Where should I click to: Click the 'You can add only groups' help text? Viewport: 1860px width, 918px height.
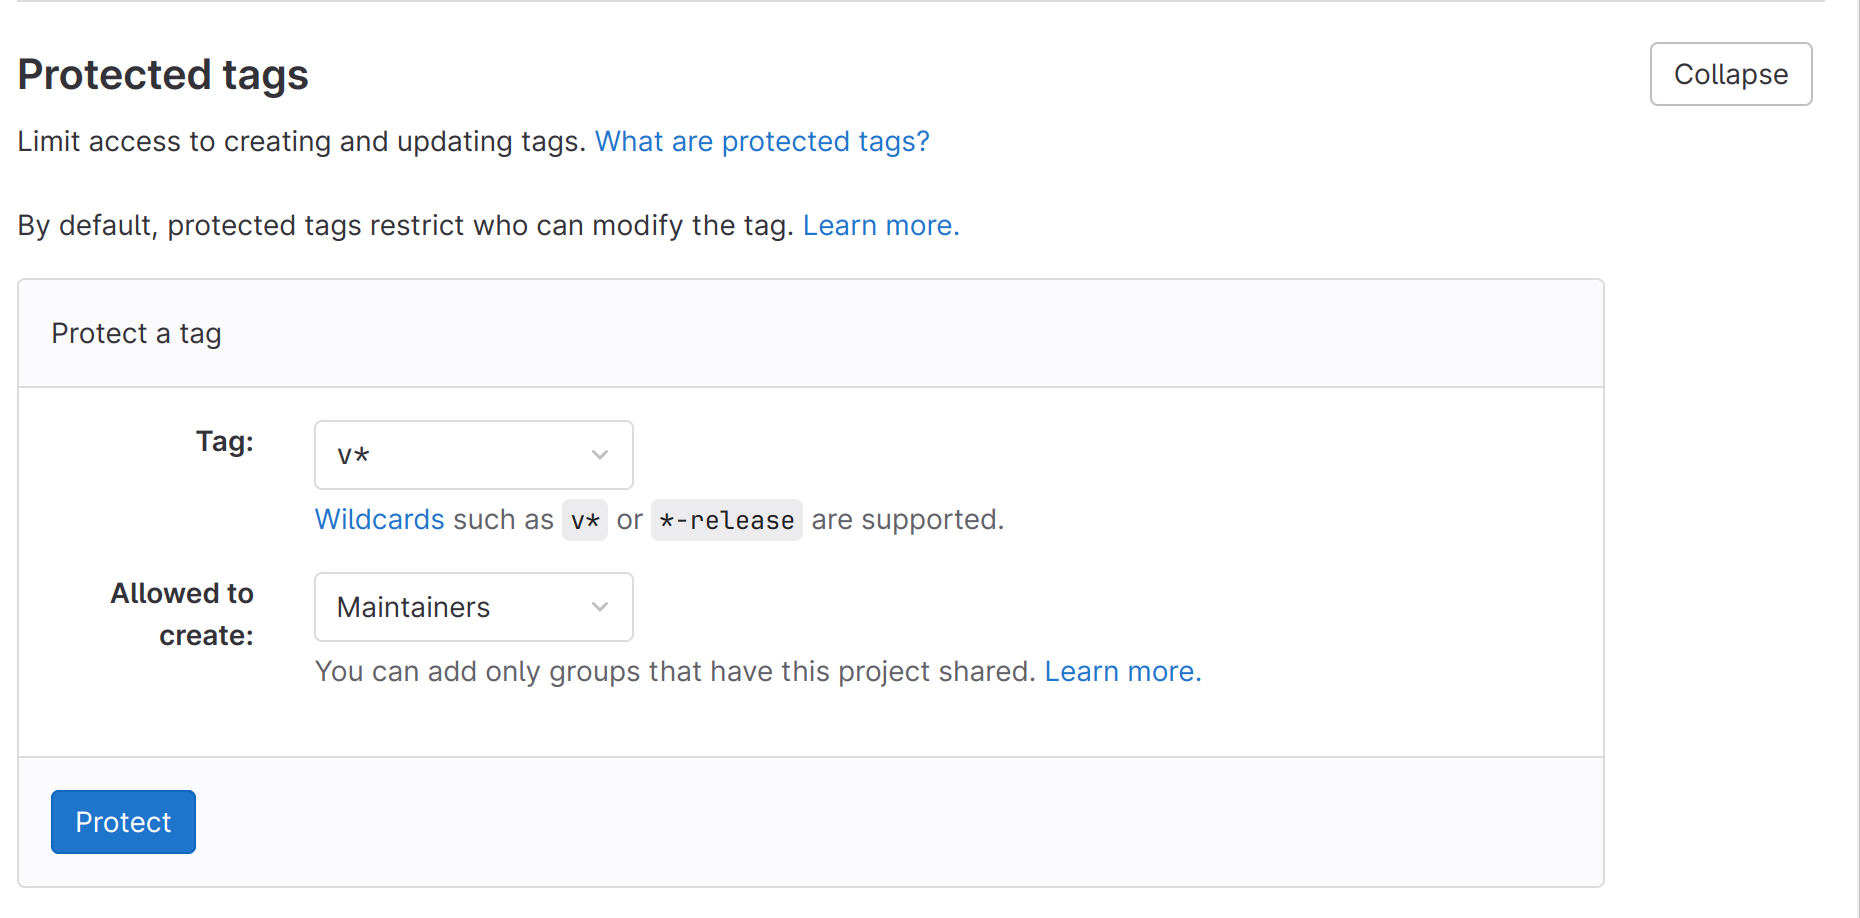tap(675, 672)
